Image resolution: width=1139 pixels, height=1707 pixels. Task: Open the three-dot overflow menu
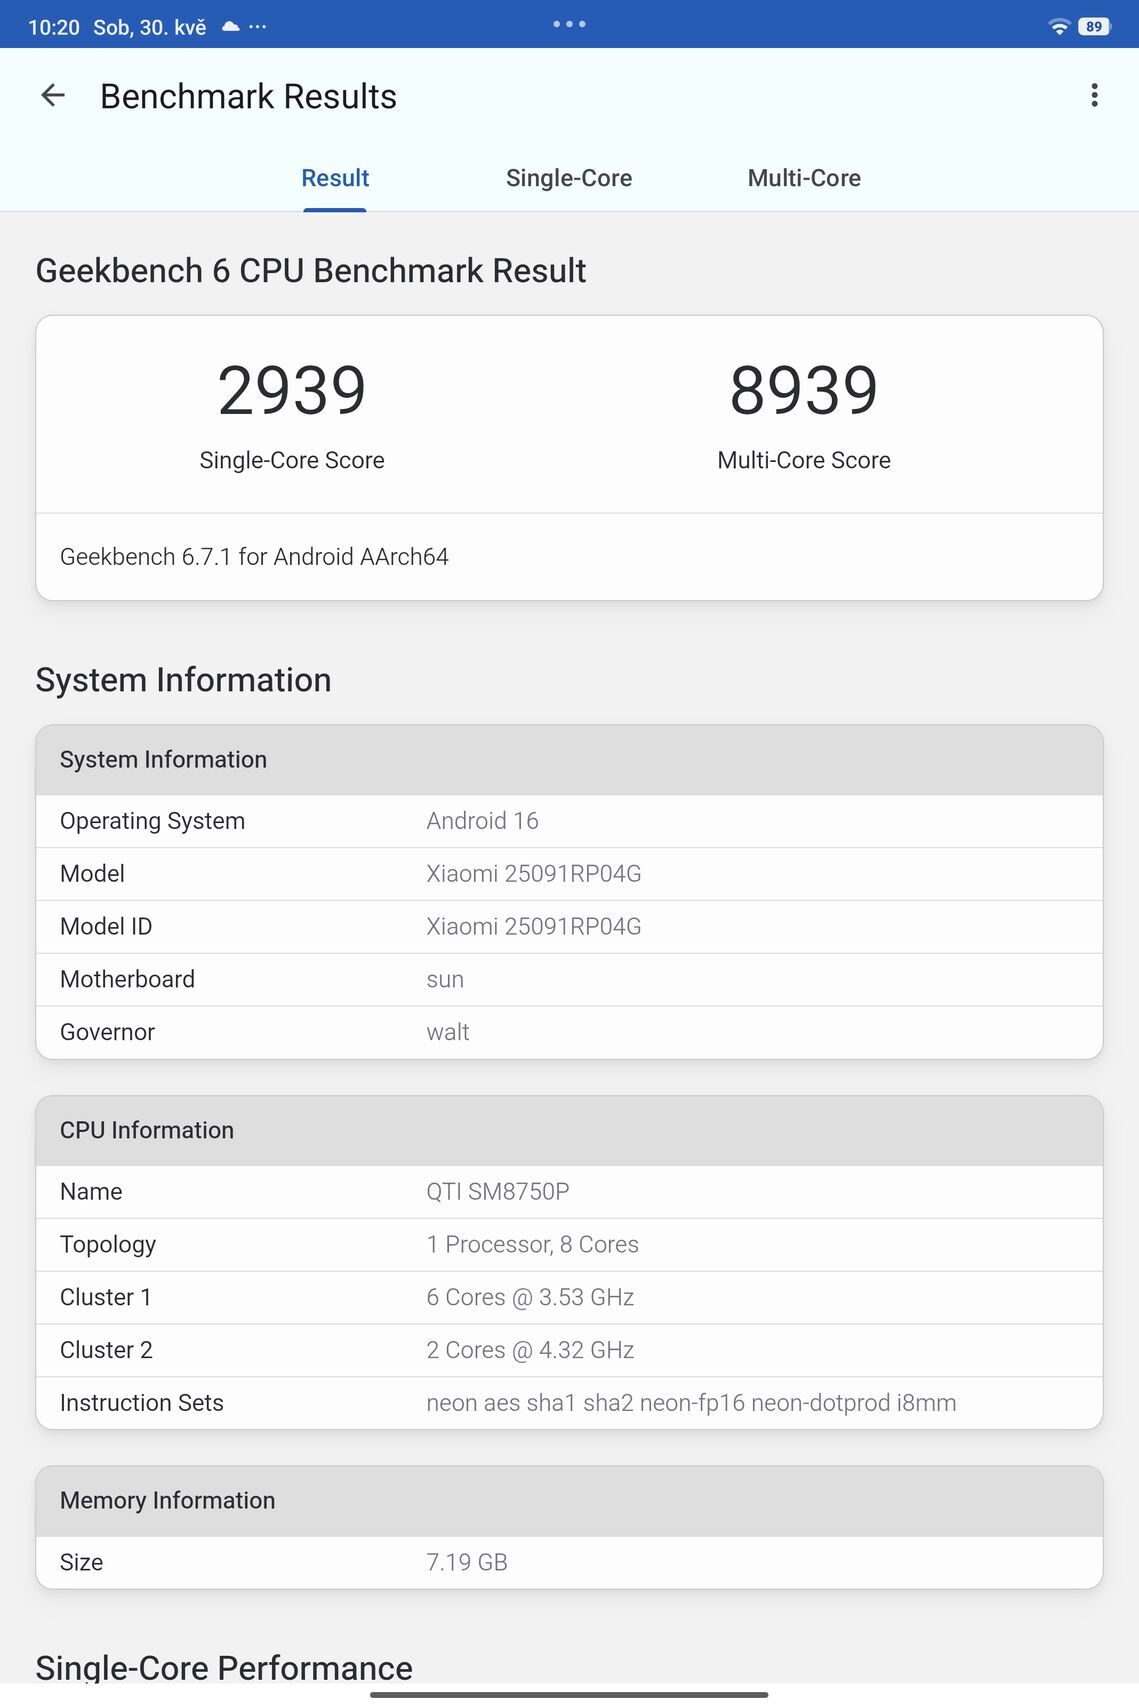tap(1095, 96)
